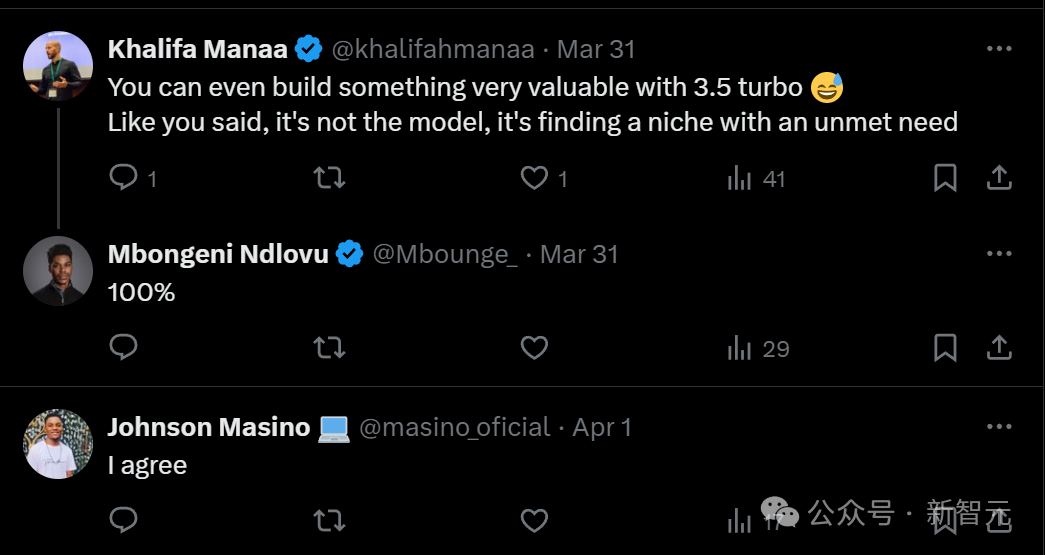Like Mbongeni Ndlovu's 100% tweet
Image resolution: width=1045 pixels, height=555 pixels.
(x=535, y=347)
